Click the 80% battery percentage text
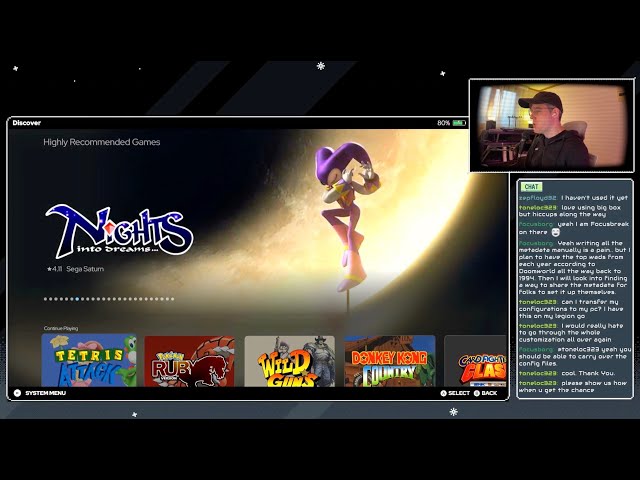 pos(444,123)
